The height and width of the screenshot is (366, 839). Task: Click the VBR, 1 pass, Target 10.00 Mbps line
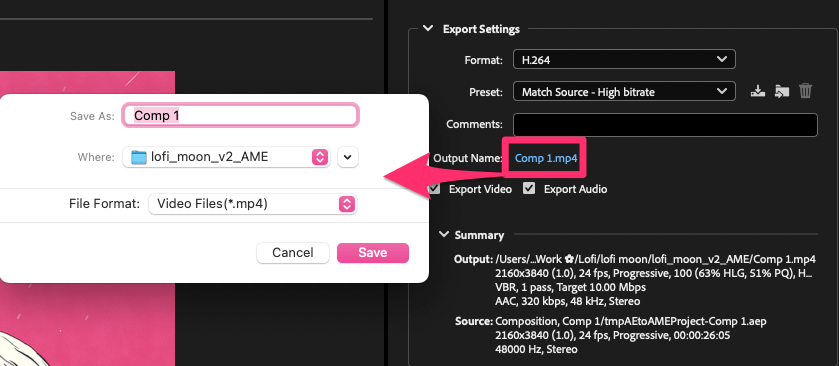pyautogui.click(x=570, y=287)
